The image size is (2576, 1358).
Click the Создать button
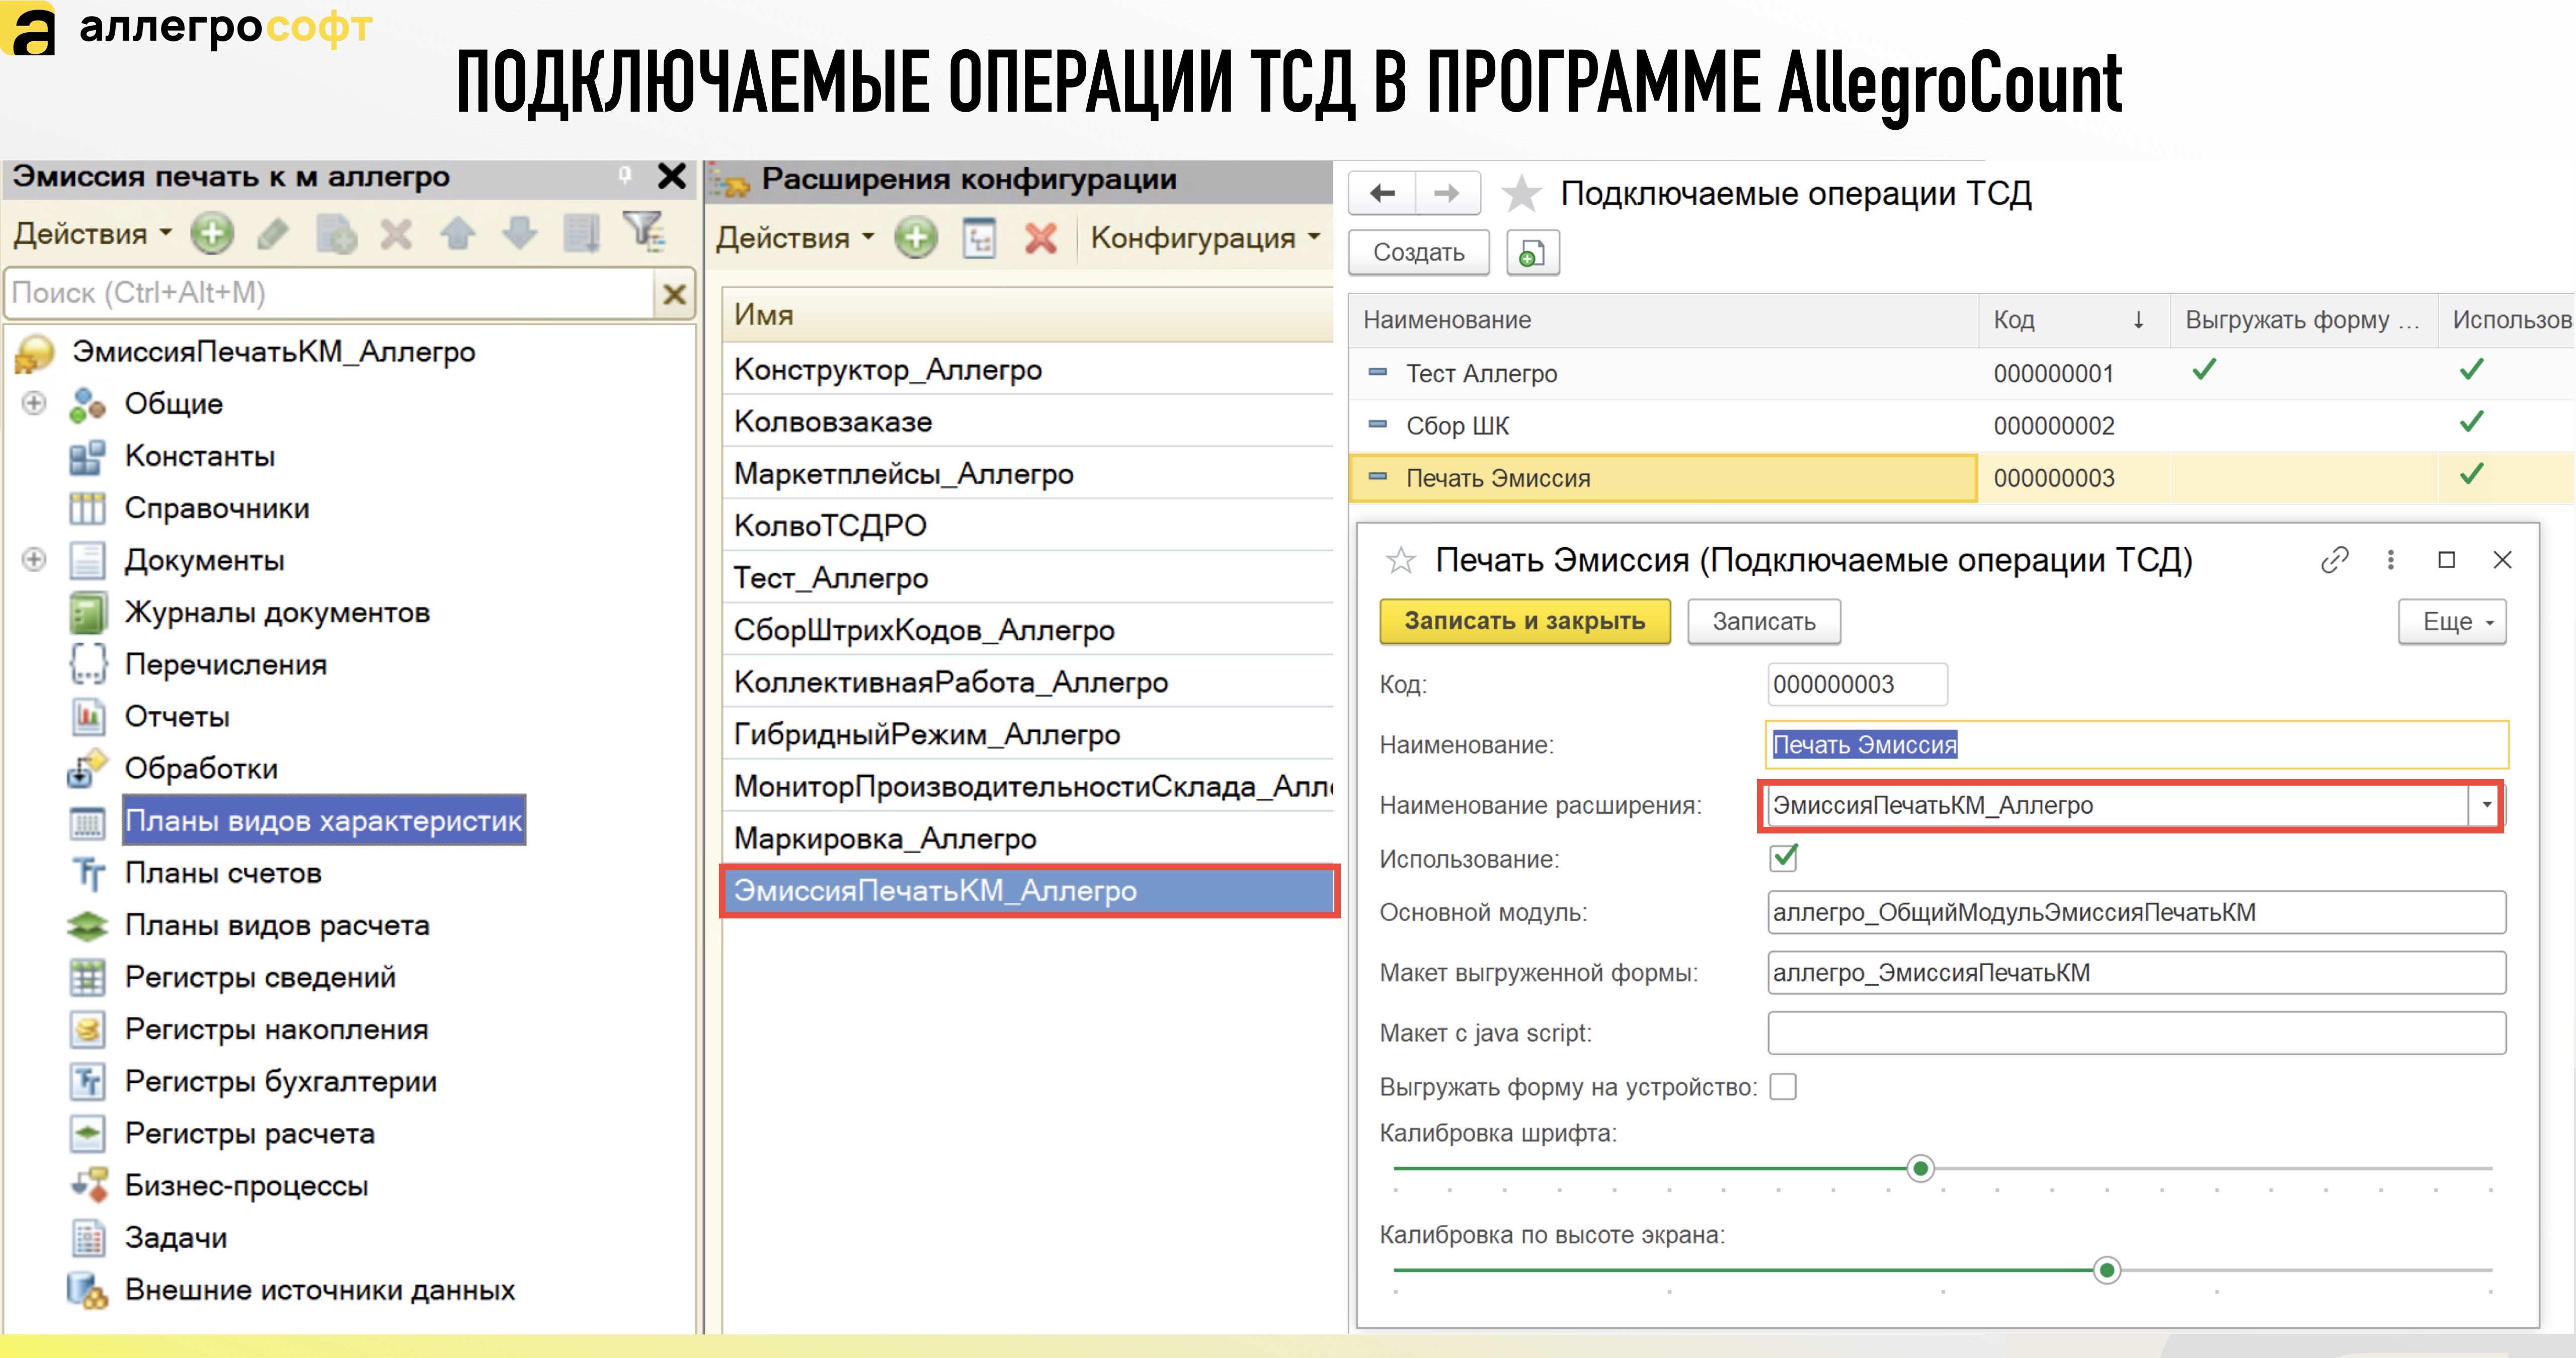tap(1418, 252)
